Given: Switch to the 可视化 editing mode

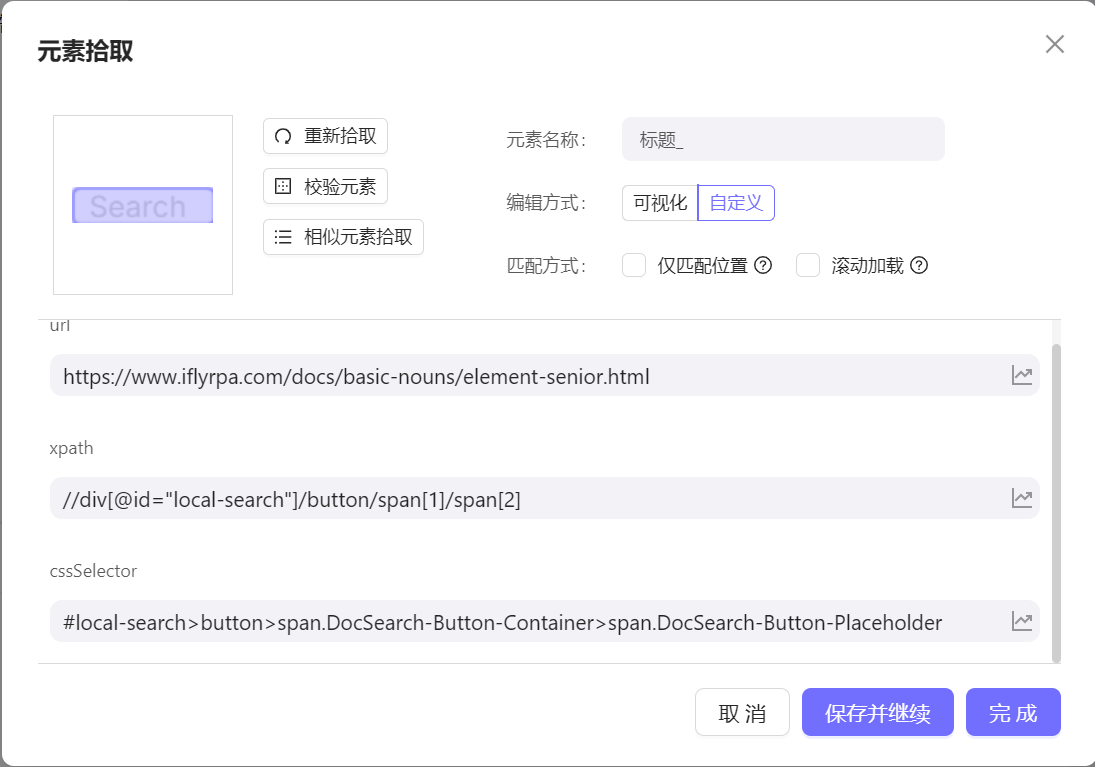Looking at the screenshot, I should 660,203.
